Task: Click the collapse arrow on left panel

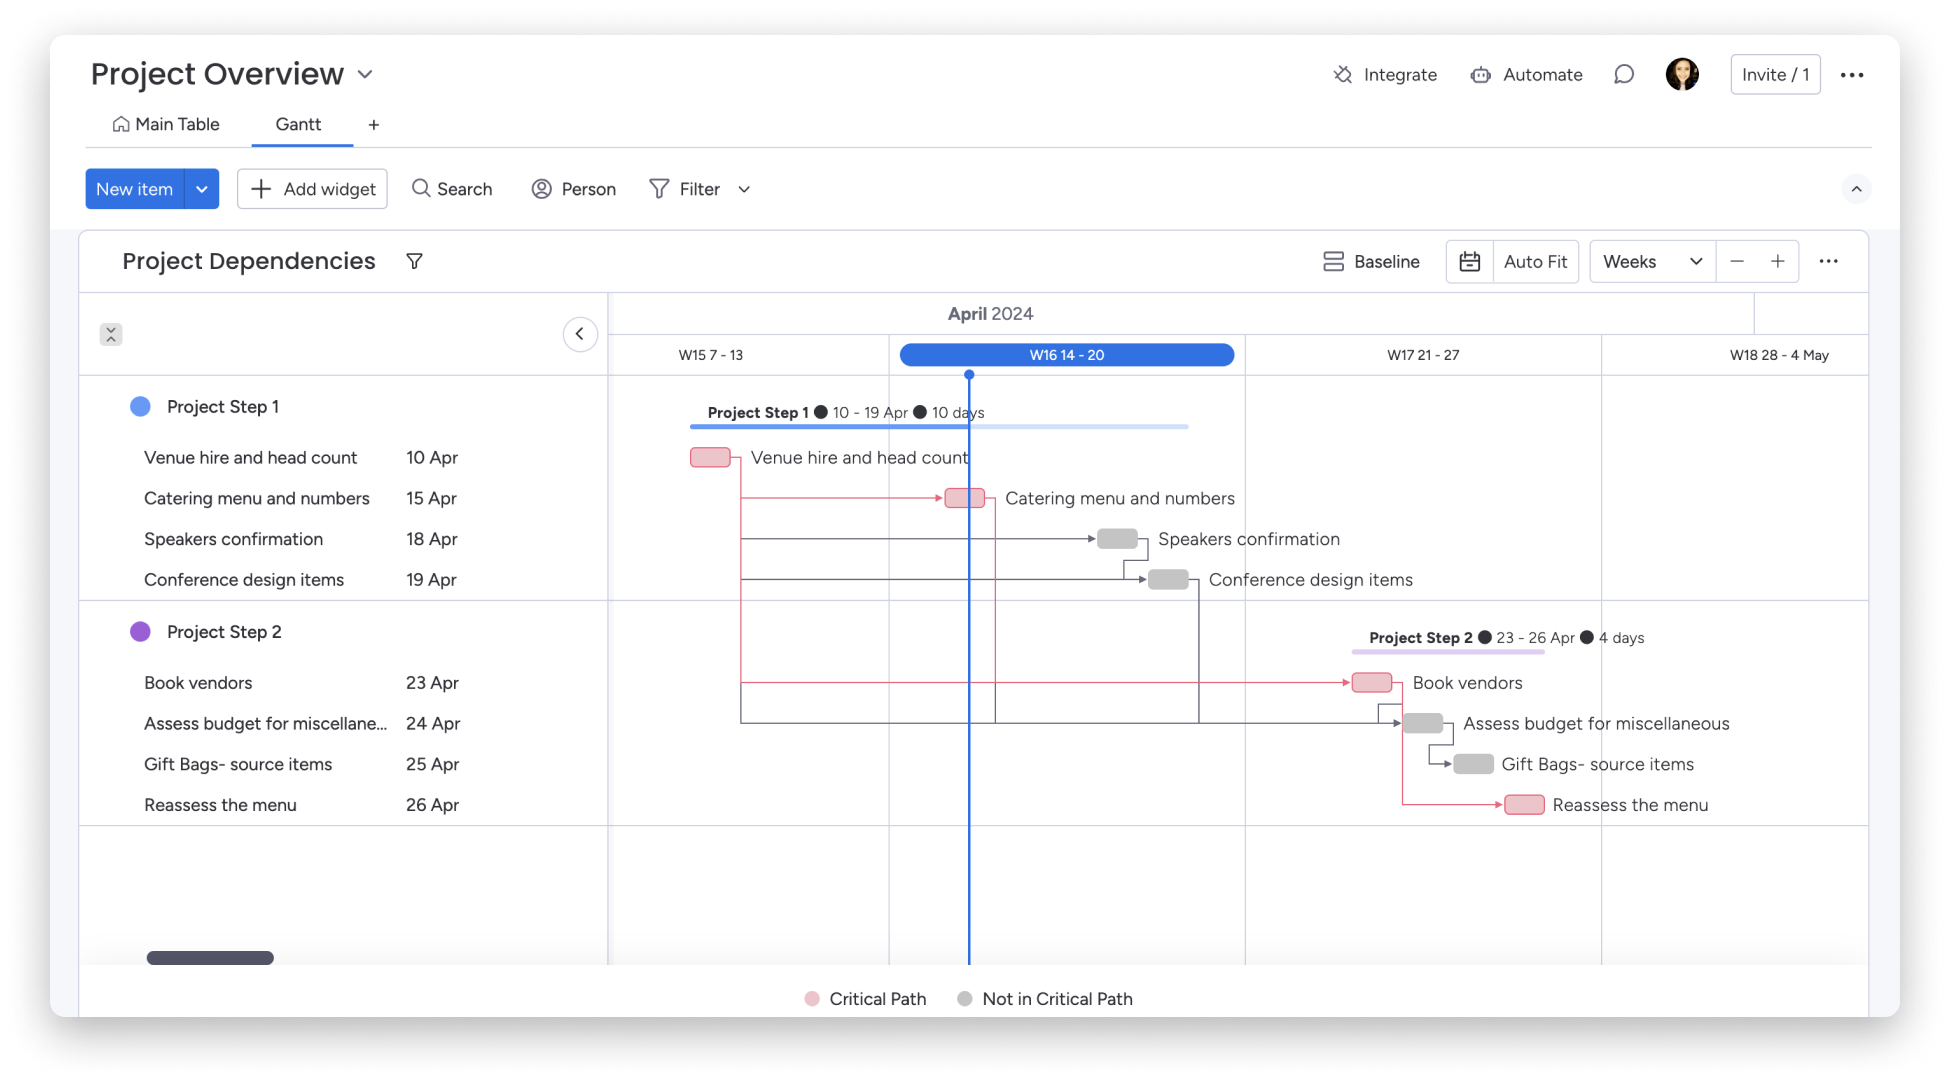Action: 581,333
